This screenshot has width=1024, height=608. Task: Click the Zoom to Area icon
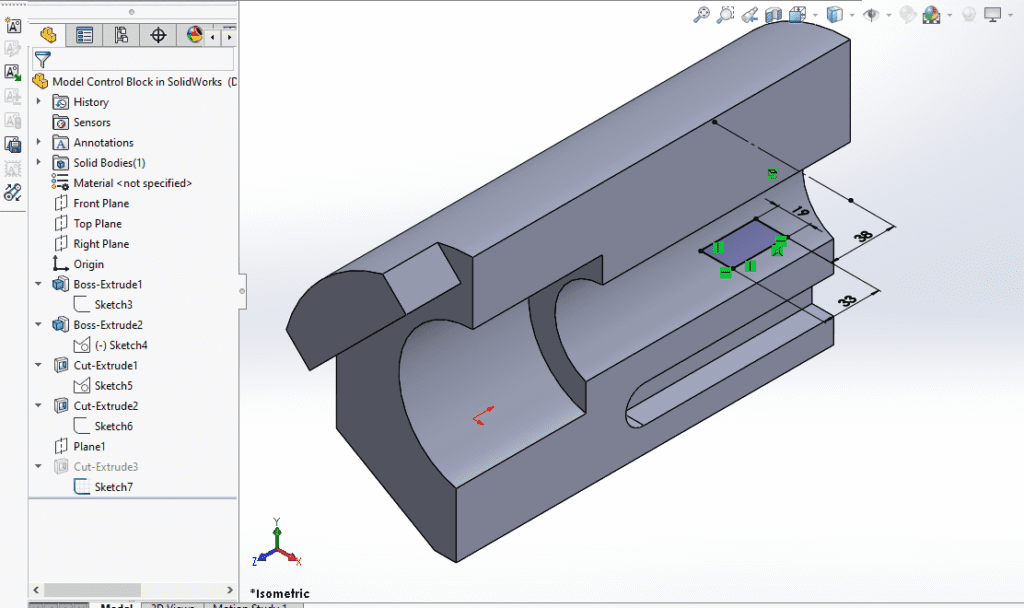point(725,14)
